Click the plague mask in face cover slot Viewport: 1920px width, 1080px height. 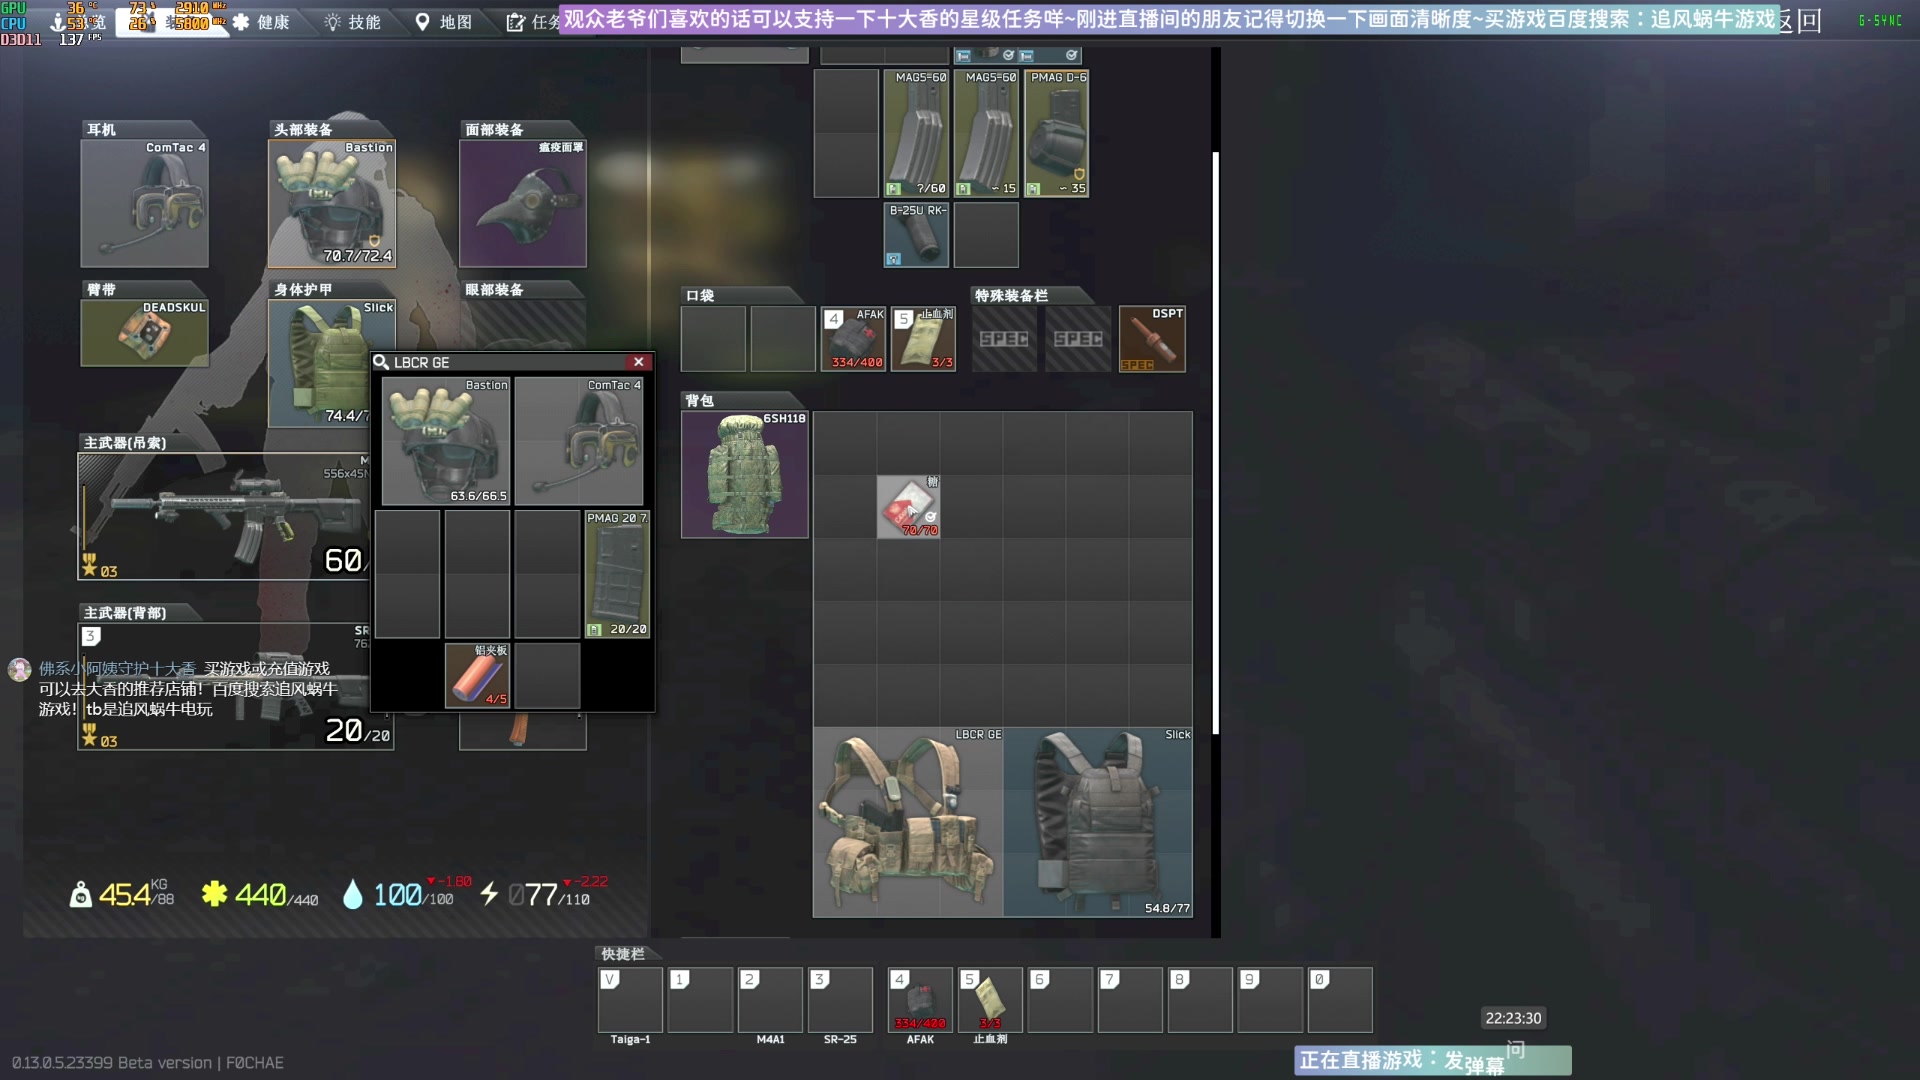[522, 203]
